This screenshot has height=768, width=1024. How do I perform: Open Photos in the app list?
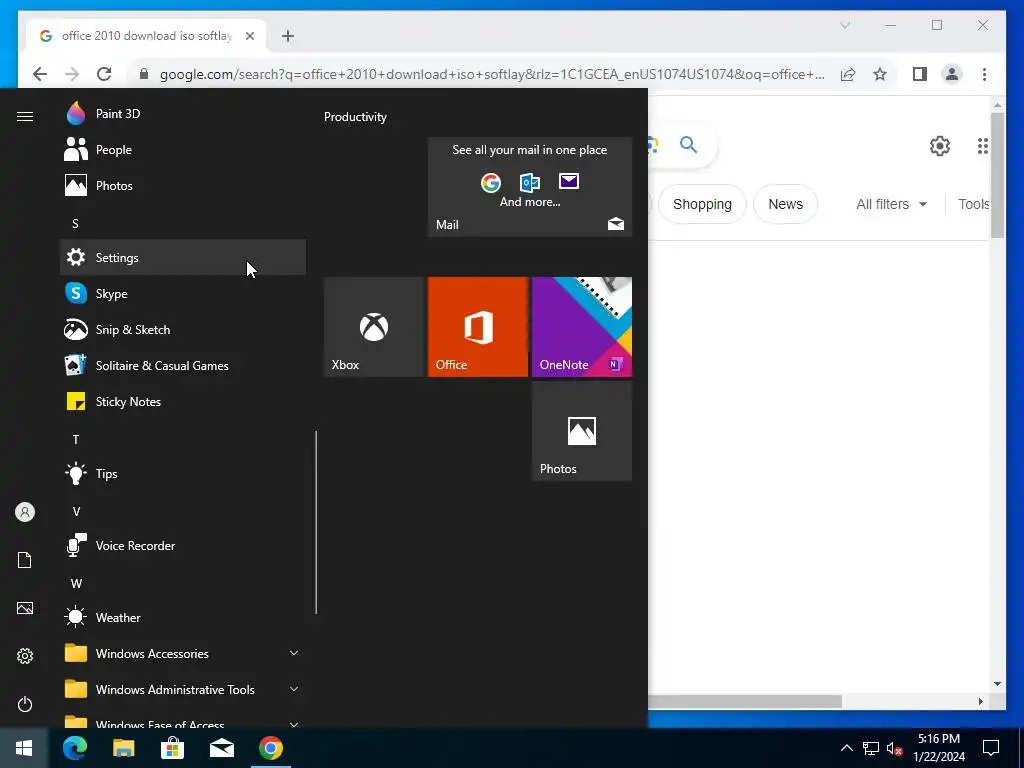tap(183, 185)
